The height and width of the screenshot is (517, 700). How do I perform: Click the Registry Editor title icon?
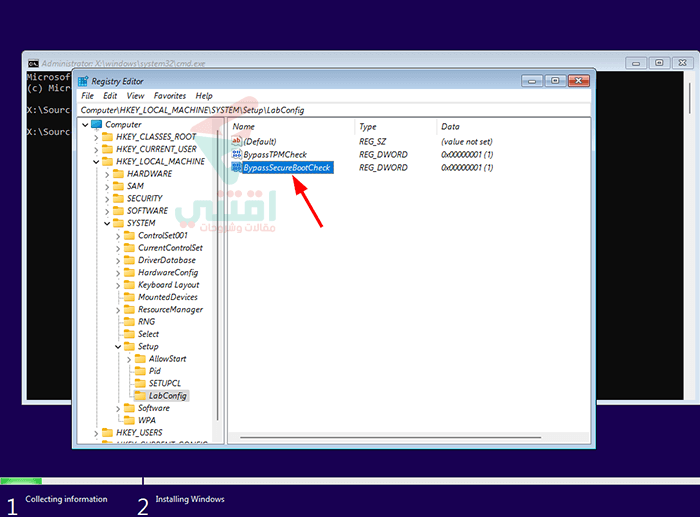click(83, 81)
